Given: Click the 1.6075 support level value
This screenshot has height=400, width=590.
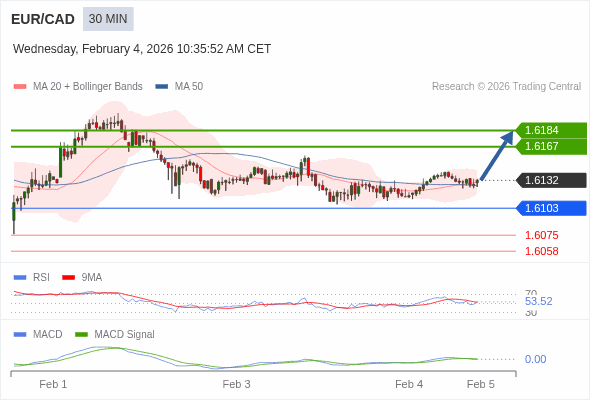Looking at the screenshot, I should pyautogui.click(x=542, y=236).
